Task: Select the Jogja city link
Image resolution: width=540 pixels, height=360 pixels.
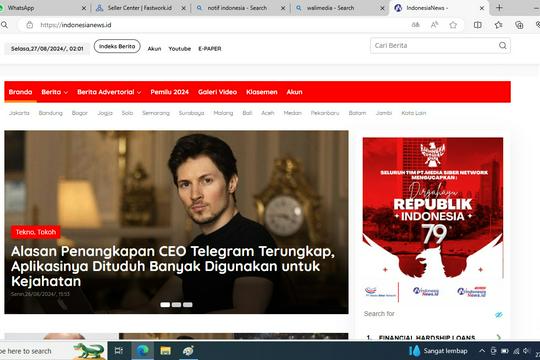Action: pos(105,113)
